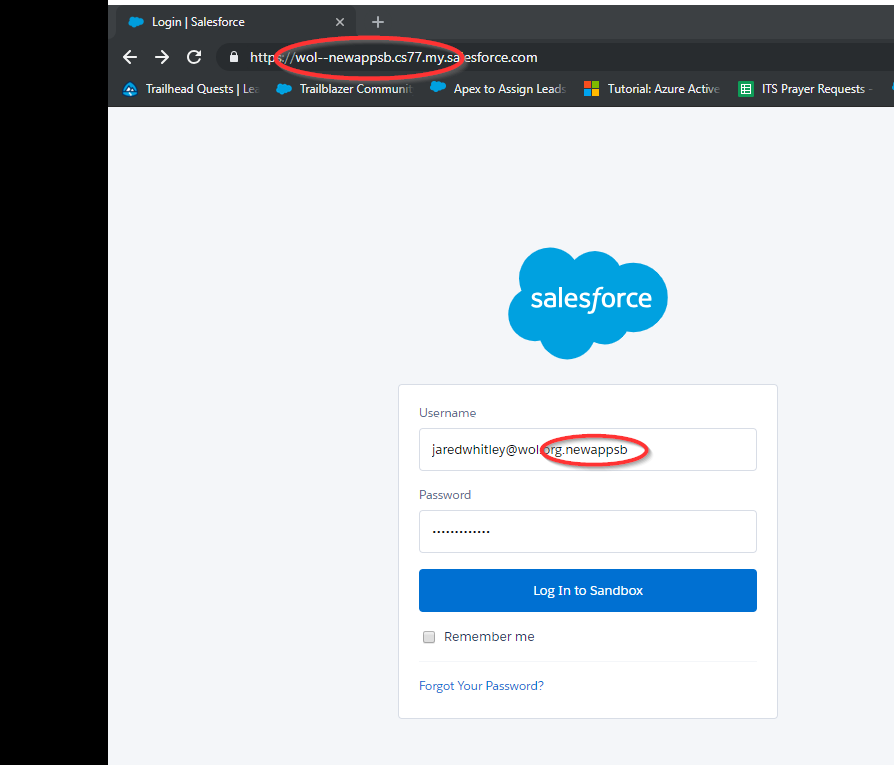
Task: Open Tutorial: Azure Active bookmark
Action: pyautogui.click(x=652, y=89)
